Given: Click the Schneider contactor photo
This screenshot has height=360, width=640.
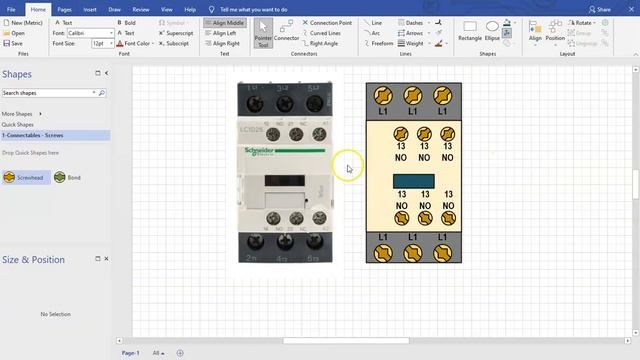Looking at the screenshot, I should (285, 172).
